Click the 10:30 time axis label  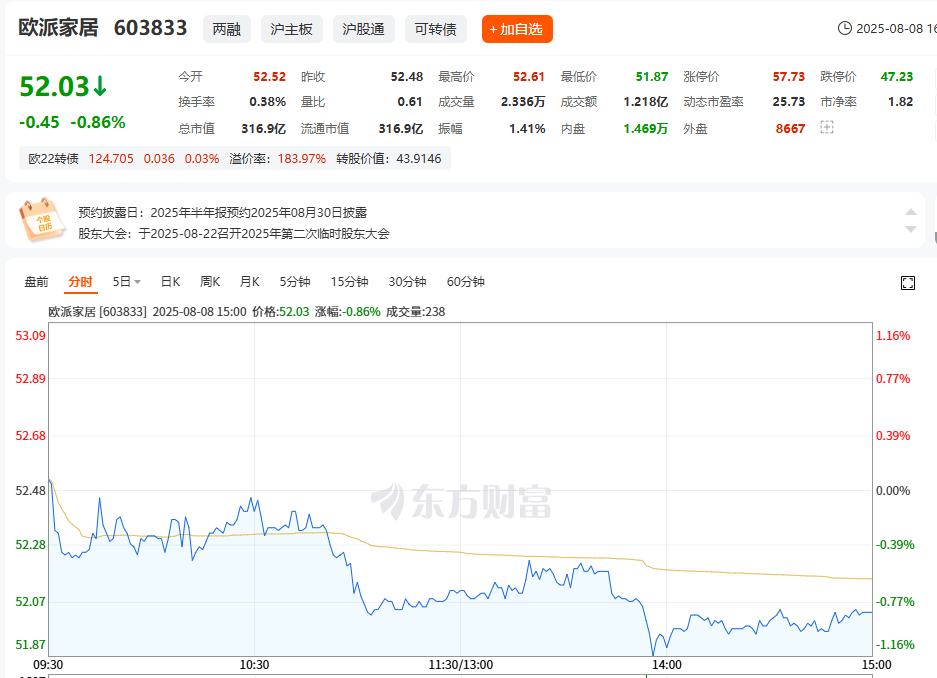pyautogui.click(x=255, y=665)
